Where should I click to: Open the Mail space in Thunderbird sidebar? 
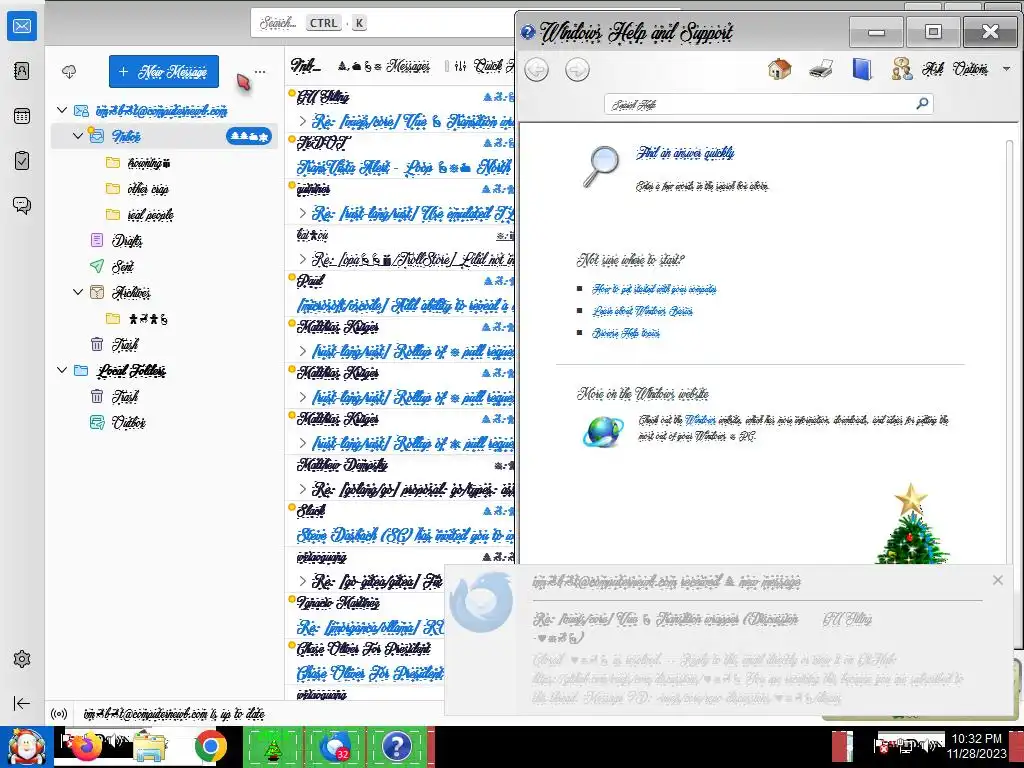22,26
